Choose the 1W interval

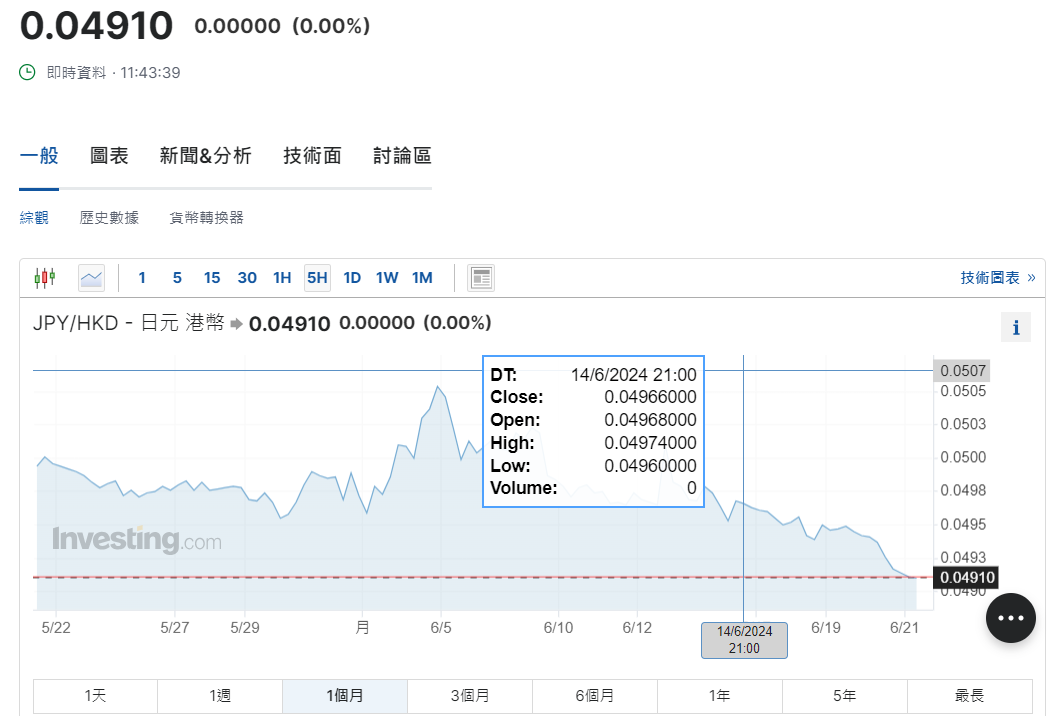coord(387,278)
